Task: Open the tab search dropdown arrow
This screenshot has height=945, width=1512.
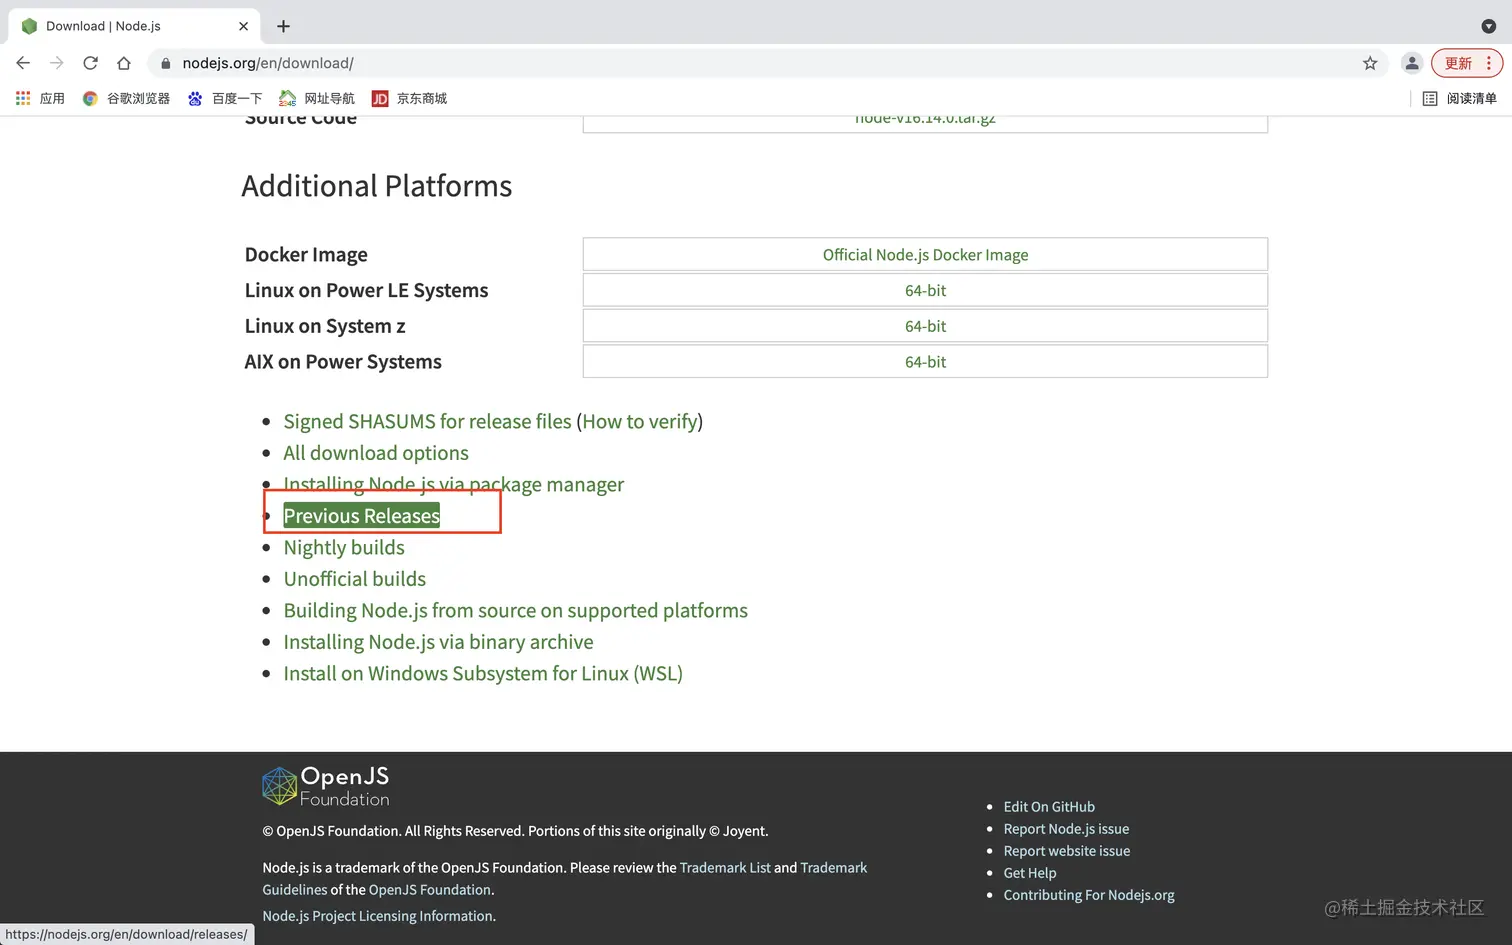Action: 1488,26
